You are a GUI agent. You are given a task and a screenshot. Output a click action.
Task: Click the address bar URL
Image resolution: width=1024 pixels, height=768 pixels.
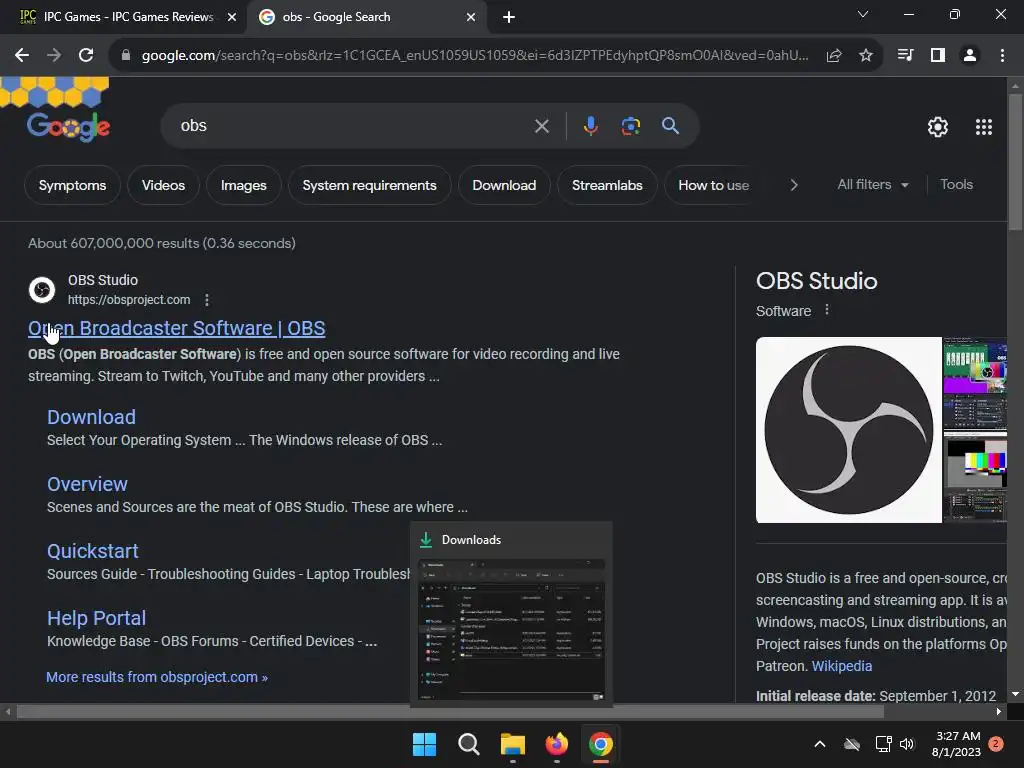point(475,56)
